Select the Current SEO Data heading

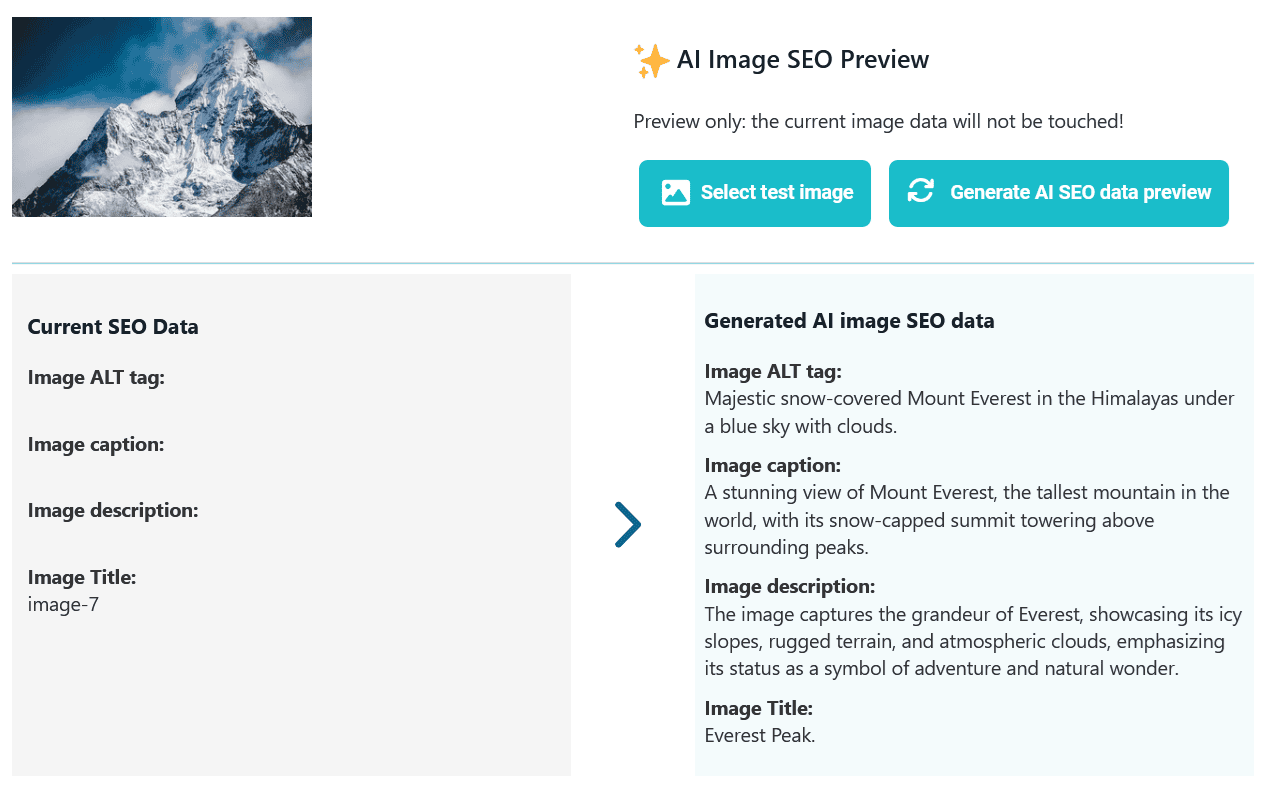[113, 327]
